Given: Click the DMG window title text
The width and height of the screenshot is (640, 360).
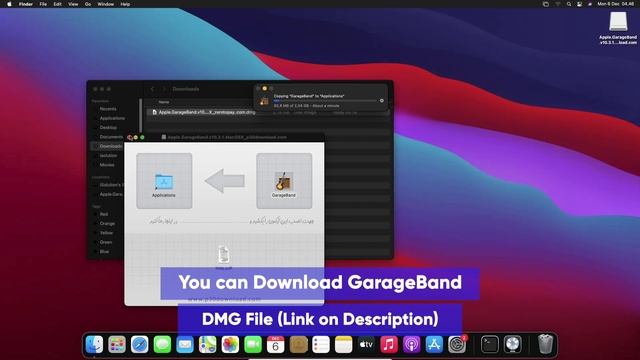Looking at the screenshot, I should coord(227,138).
